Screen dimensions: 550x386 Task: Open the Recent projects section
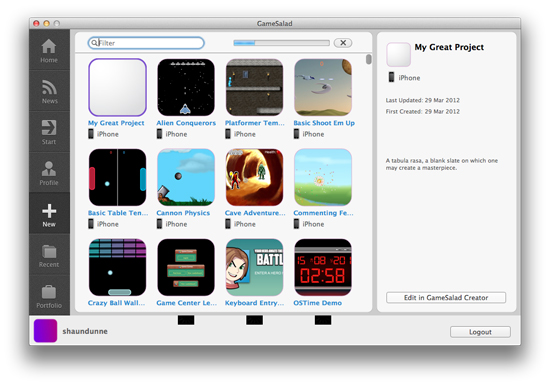coord(49,254)
